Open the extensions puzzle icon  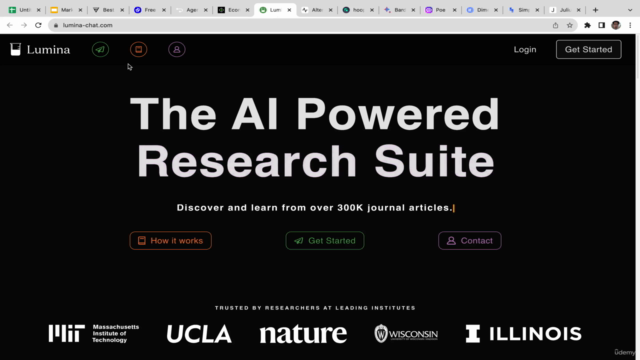pyautogui.click(x=587, y=25)
